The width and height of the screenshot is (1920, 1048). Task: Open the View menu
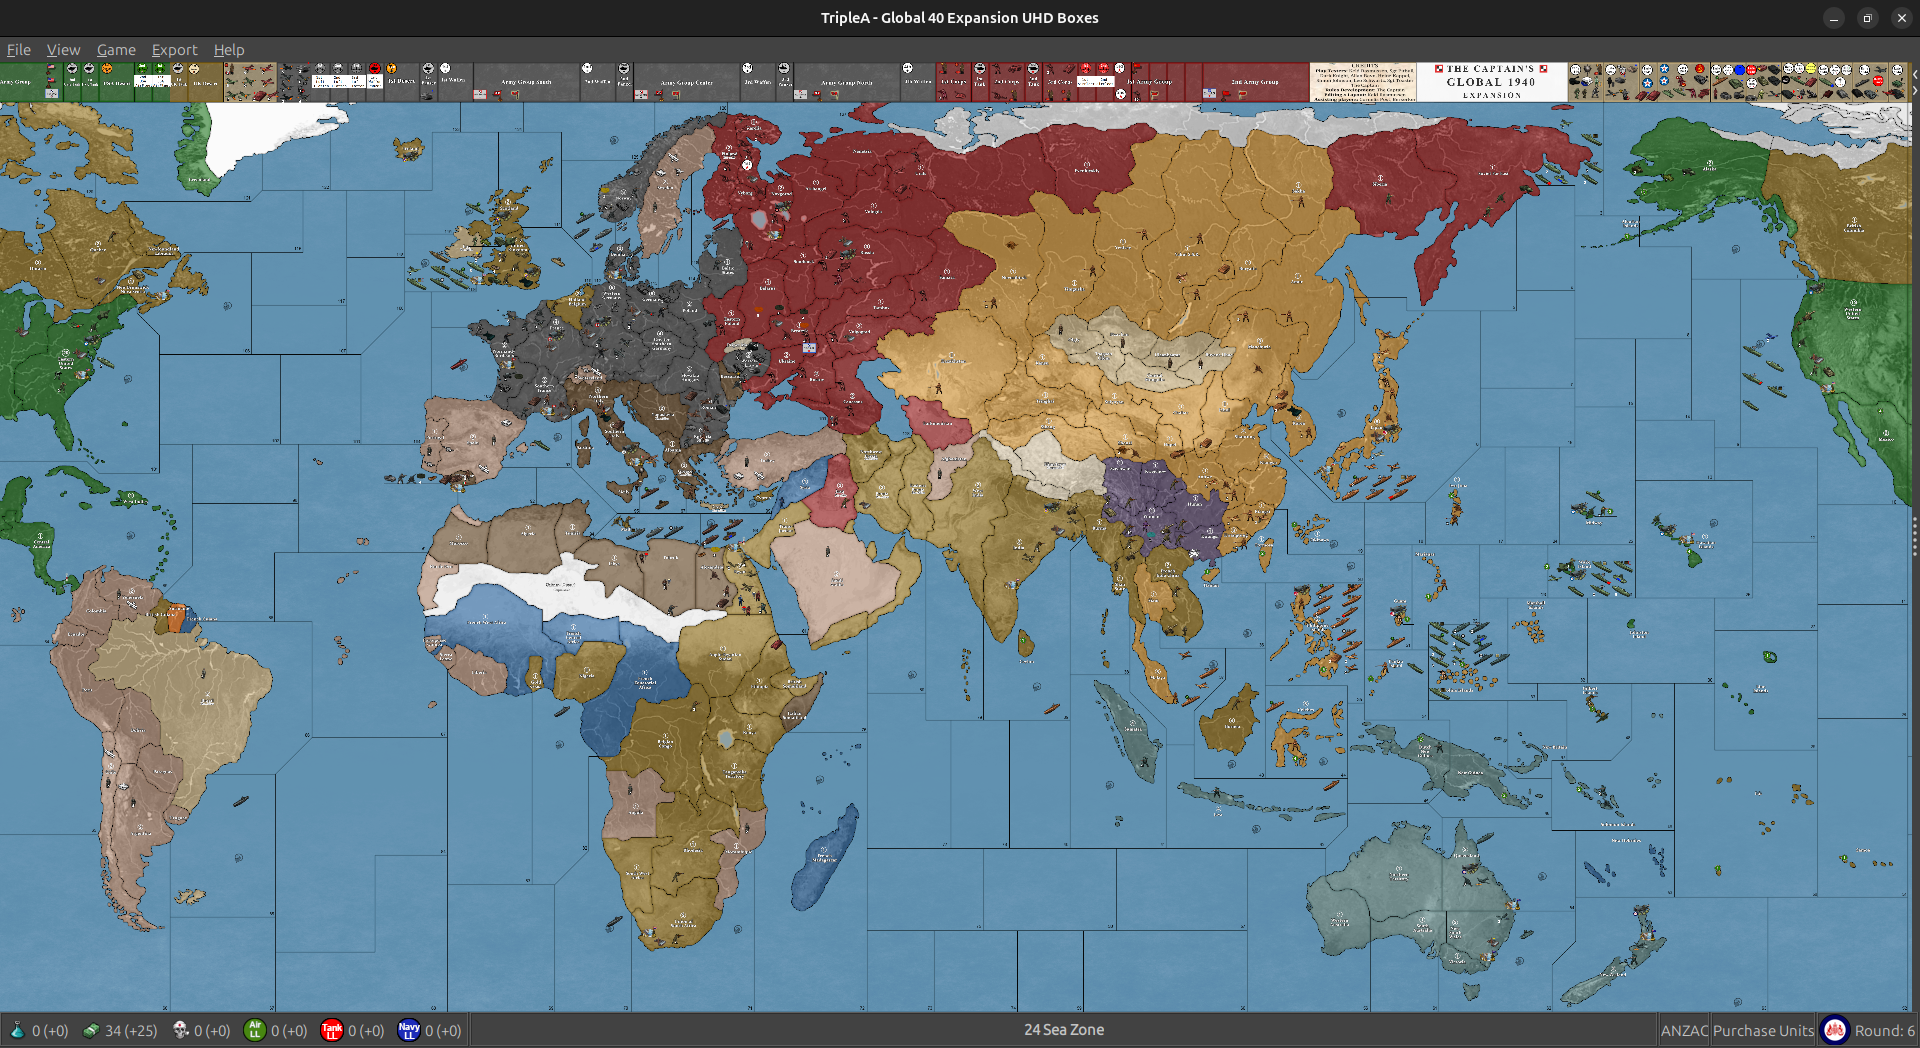click(63, 50)
